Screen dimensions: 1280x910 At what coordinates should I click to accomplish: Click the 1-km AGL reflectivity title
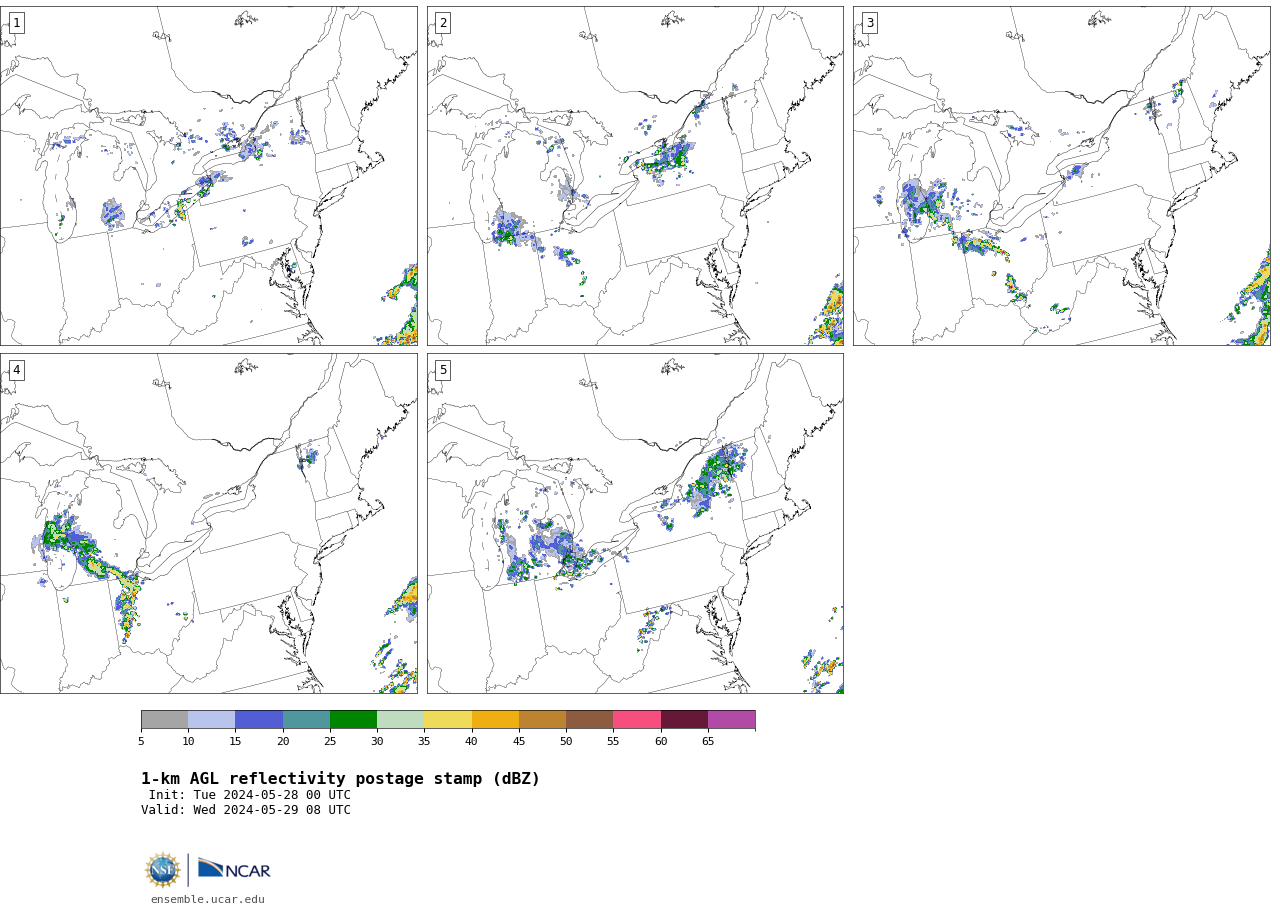340,779
